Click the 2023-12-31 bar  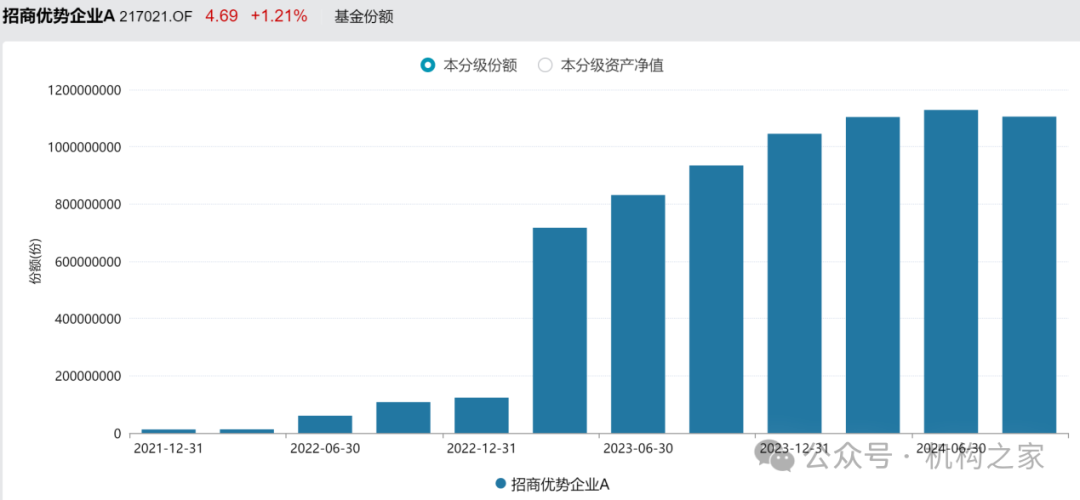click(x=795, y=284)
